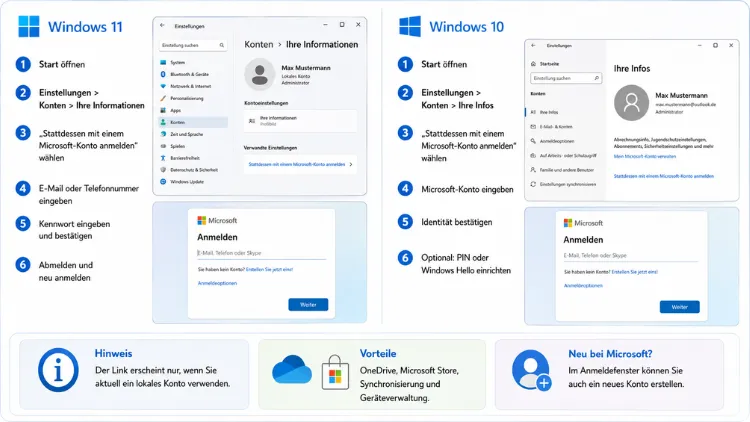Go back using arrow in Windows 10 Einstellungen
The image size is (750, 422).
click(x=533, y=45)
